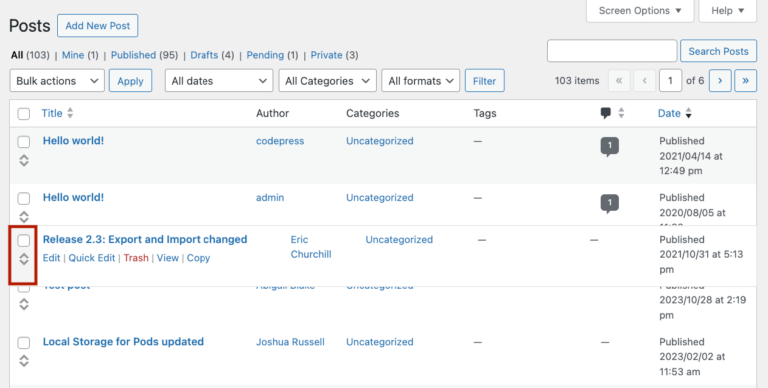This screenshot has width=768, height=388.
Task: Jump to last page of posts
Action: [745, 81]
